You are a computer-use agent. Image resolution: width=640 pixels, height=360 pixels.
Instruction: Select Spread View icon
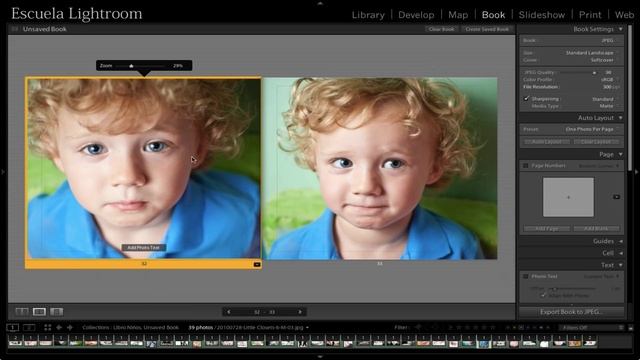pos(39,312)
